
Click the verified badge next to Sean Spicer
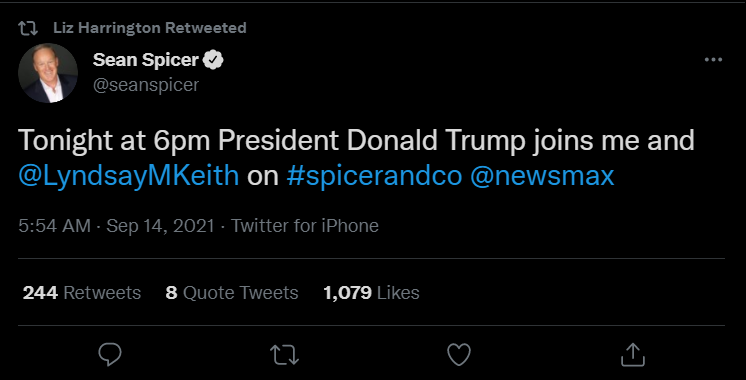click(x=213, y=60)
